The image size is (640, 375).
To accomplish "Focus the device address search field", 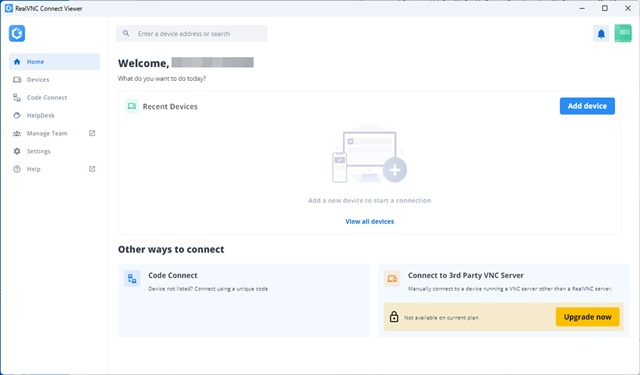I will [192, 33].
